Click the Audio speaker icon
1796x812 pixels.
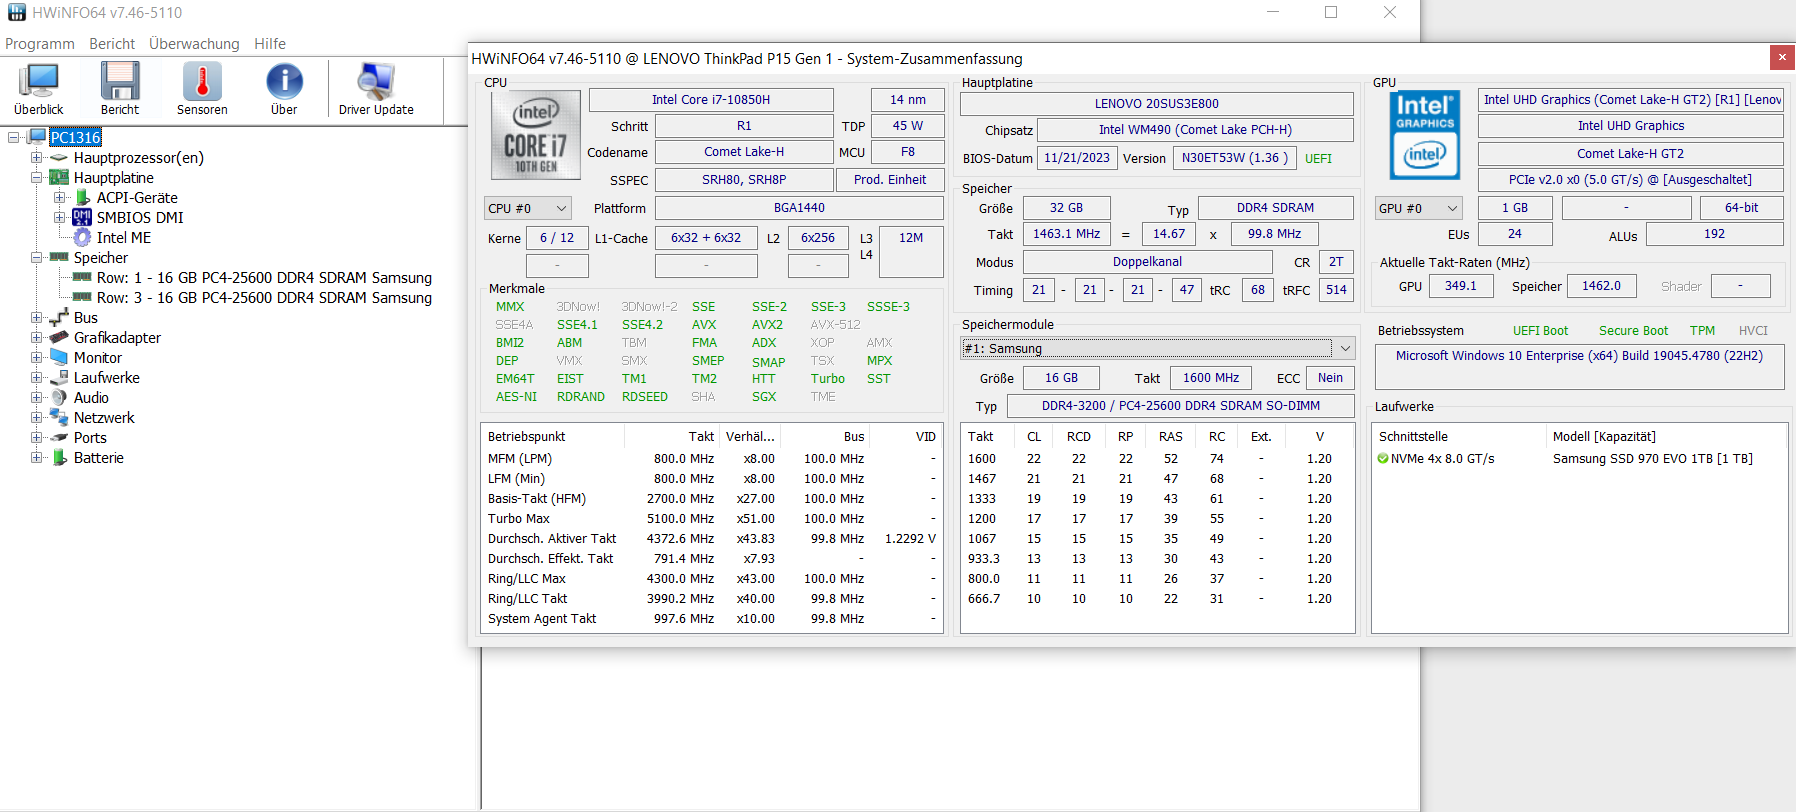pos(59,397)
